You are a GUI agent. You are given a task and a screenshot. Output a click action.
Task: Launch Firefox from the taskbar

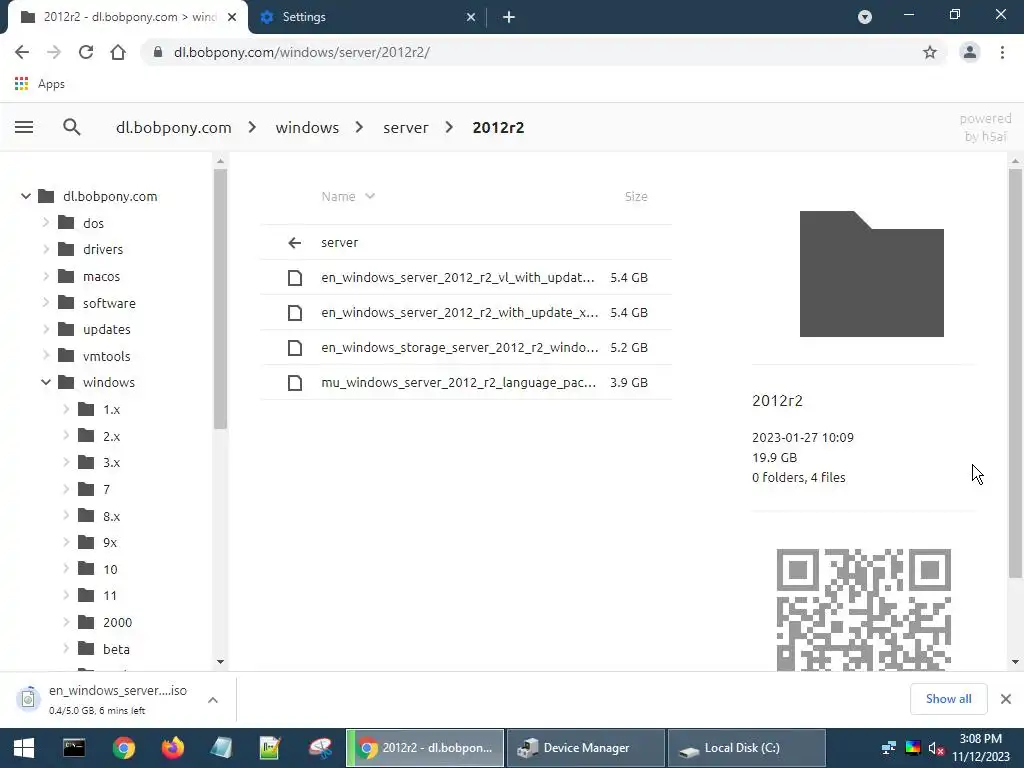point(172,748)
